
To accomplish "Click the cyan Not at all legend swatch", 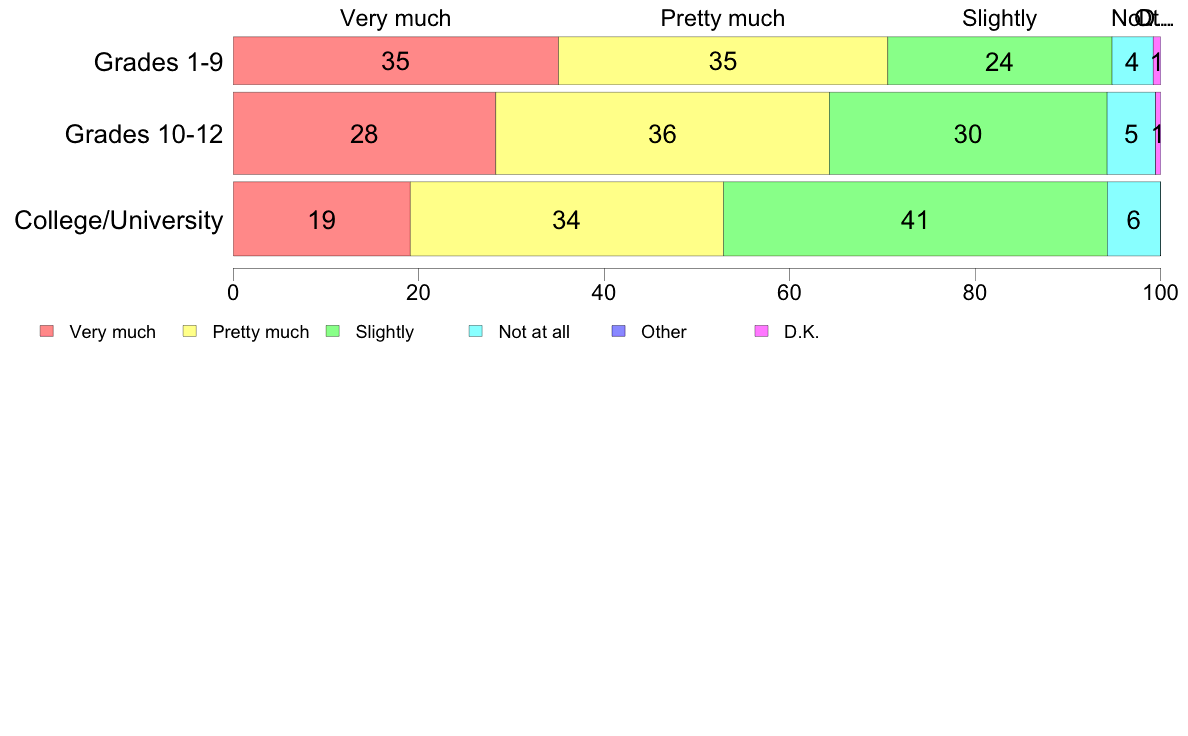I will tap(476, 331).
